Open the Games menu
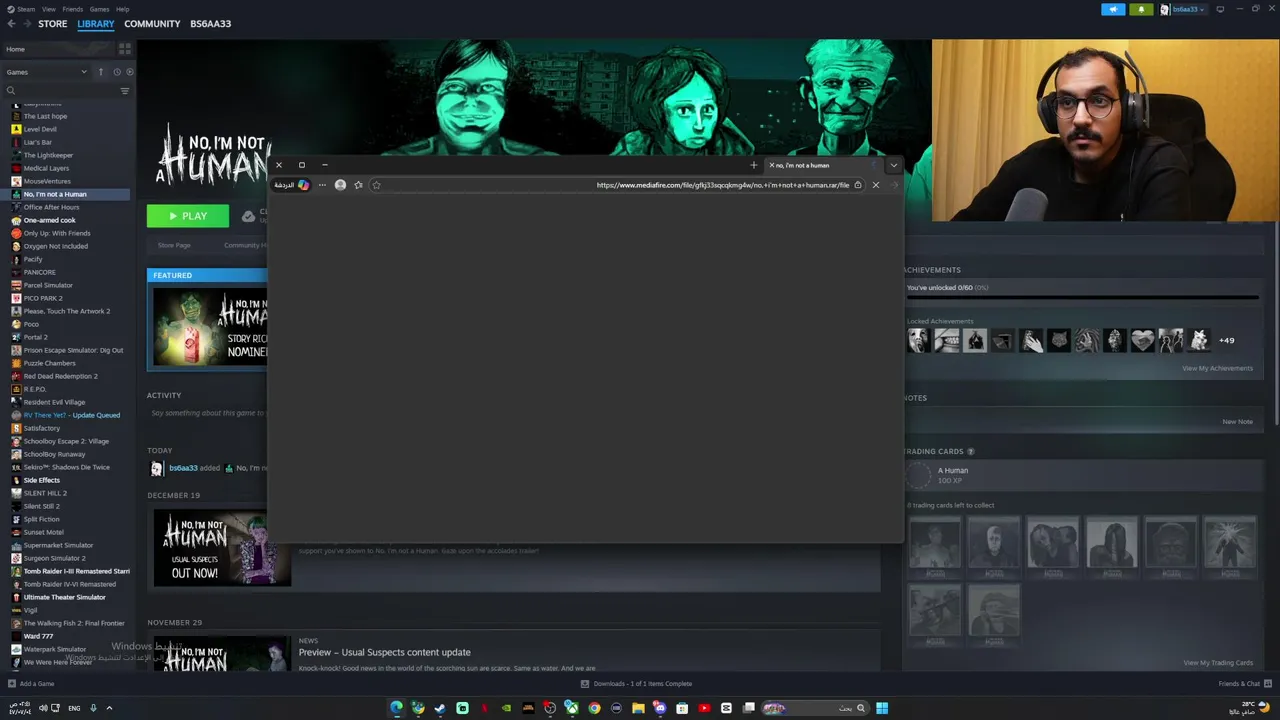The width and height of the screenshot is (1280, 720). (x=99, y=9)
